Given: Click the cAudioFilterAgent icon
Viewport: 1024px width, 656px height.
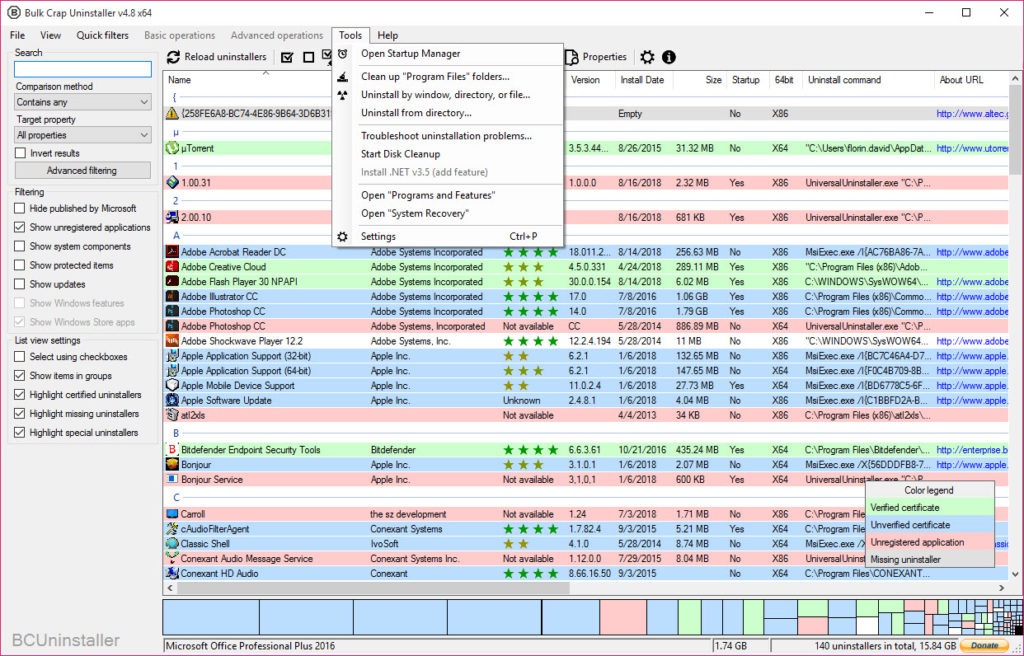Looking at the screenshot, I should click(x=172, y=529).
